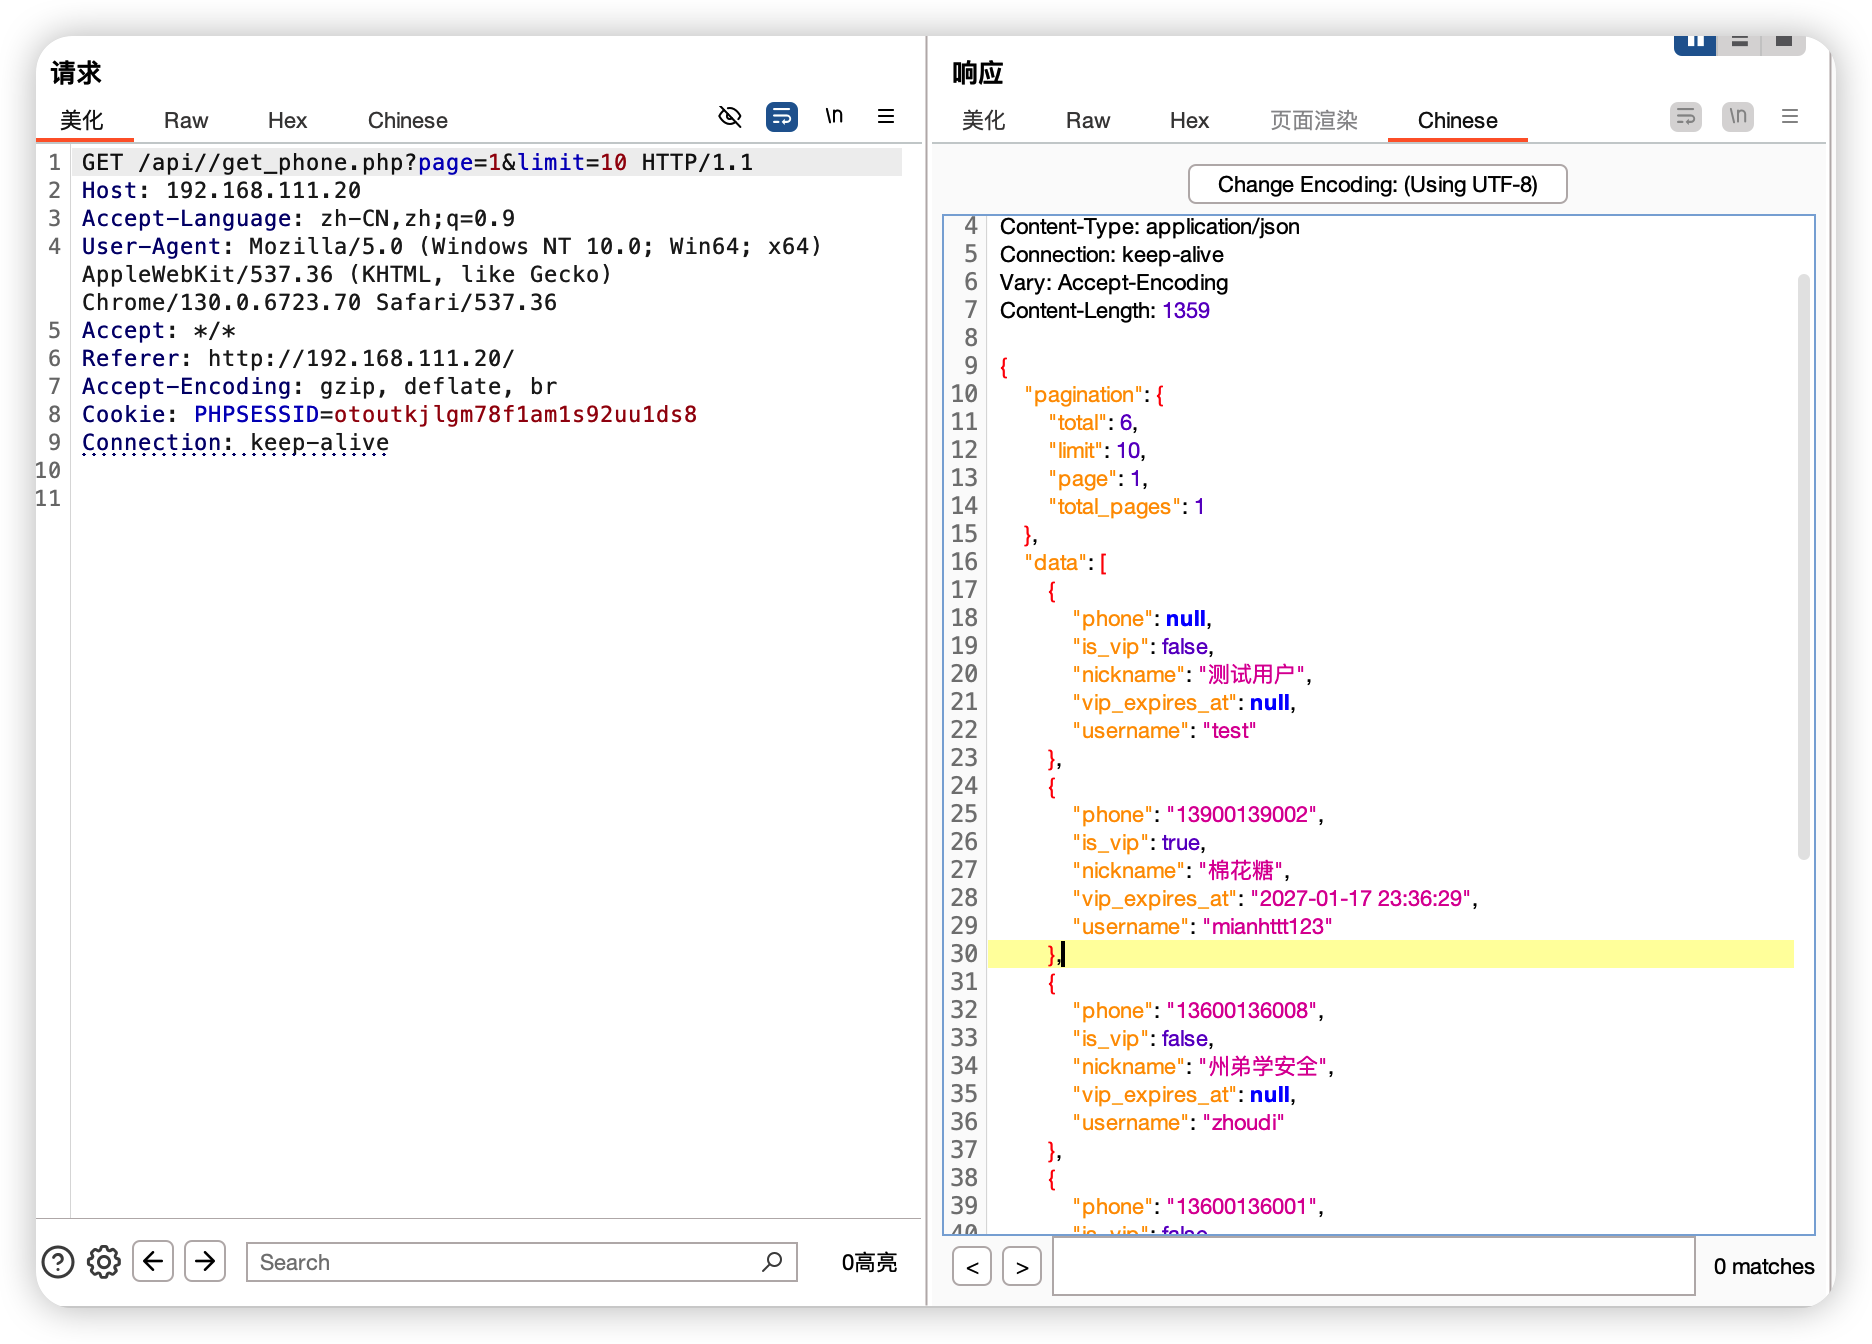The image size is (1872, 1344).
Task: Jump to next match with the > button
Action: [1022, 1267]
